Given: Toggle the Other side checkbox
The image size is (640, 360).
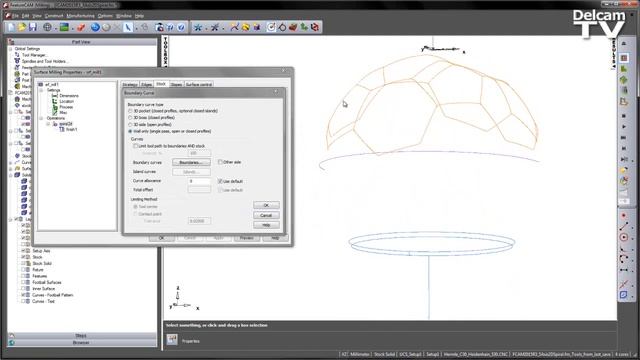Looking at the screenshot, I should click(x=220, y=162).
